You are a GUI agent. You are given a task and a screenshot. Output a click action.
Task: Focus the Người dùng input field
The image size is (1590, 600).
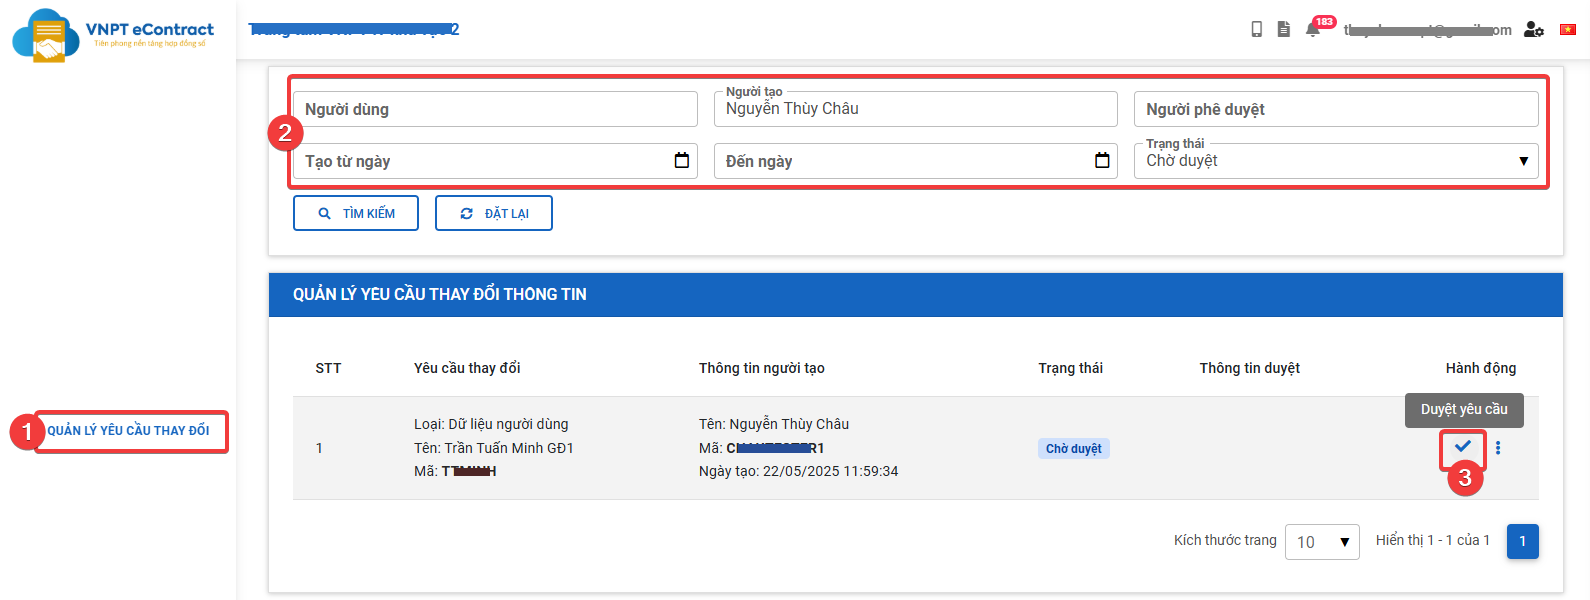point(495,109)
